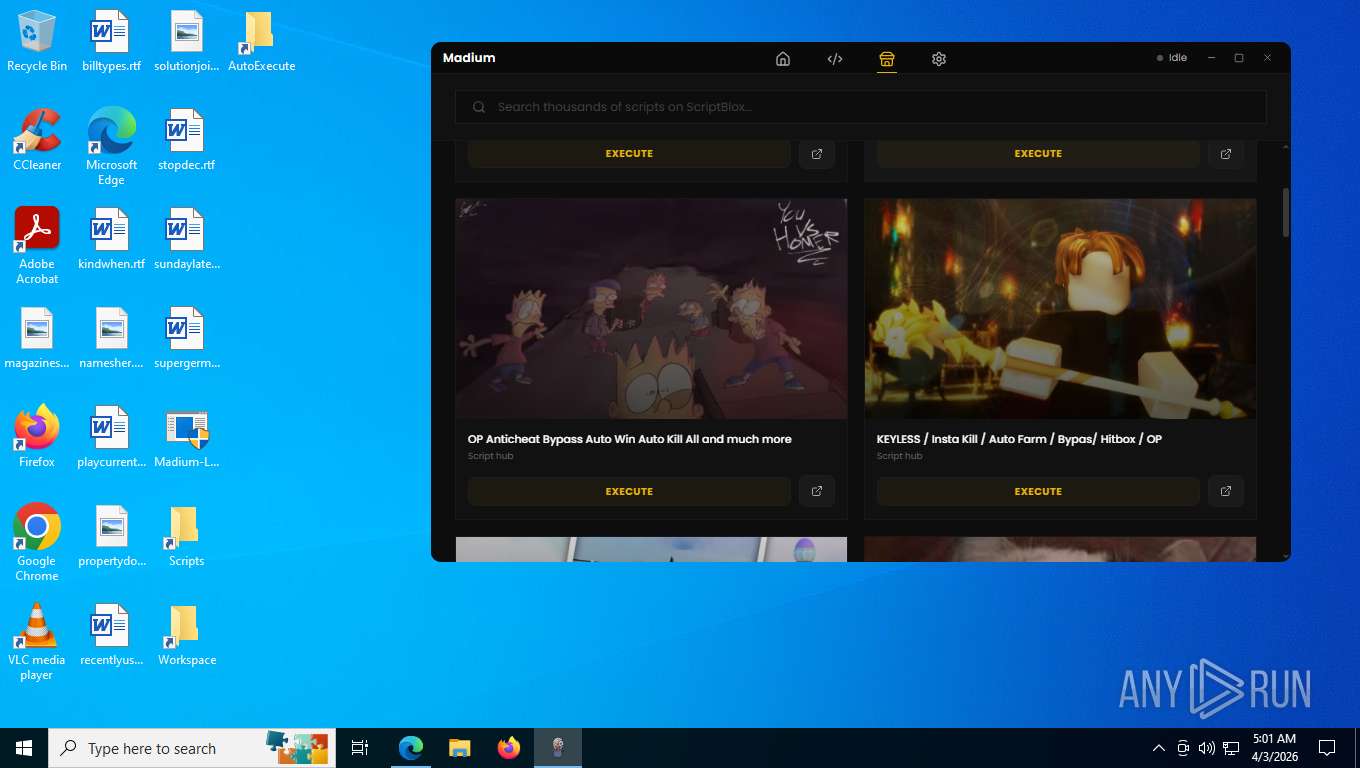This screenshot has width=1360, height=768.
Task: Select kindwhen.rtf on the desktop
Action: point(111,239)
